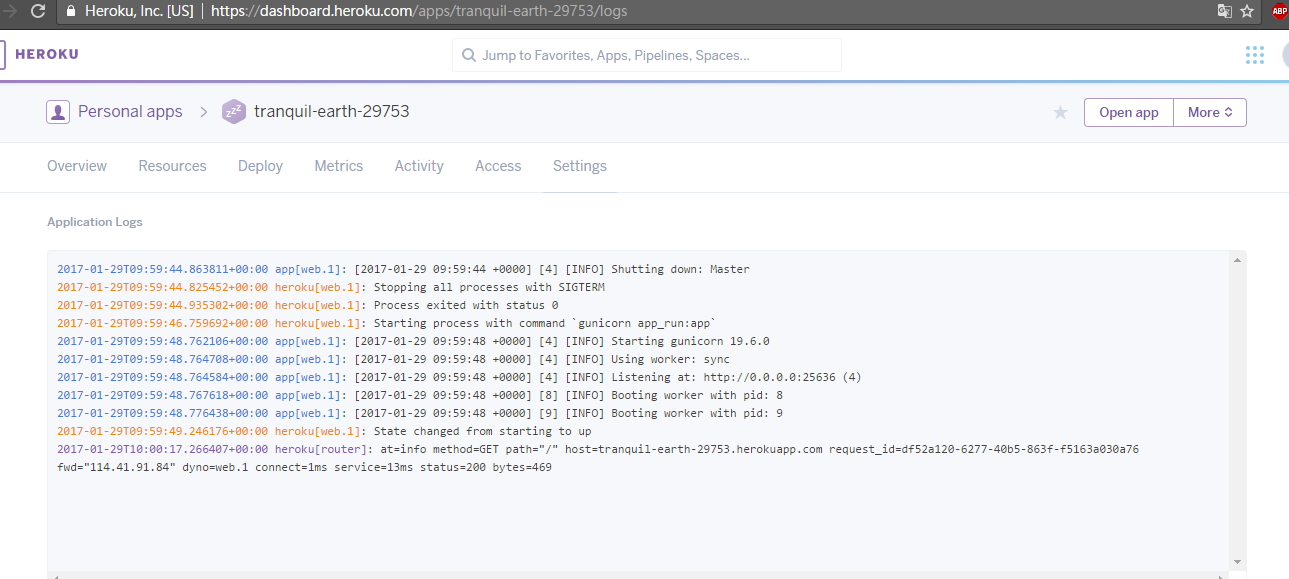The width and height of the screenshot is (1289, 579).
Task: Bookmark page with browser star icon
Action: click(1247, 12)
